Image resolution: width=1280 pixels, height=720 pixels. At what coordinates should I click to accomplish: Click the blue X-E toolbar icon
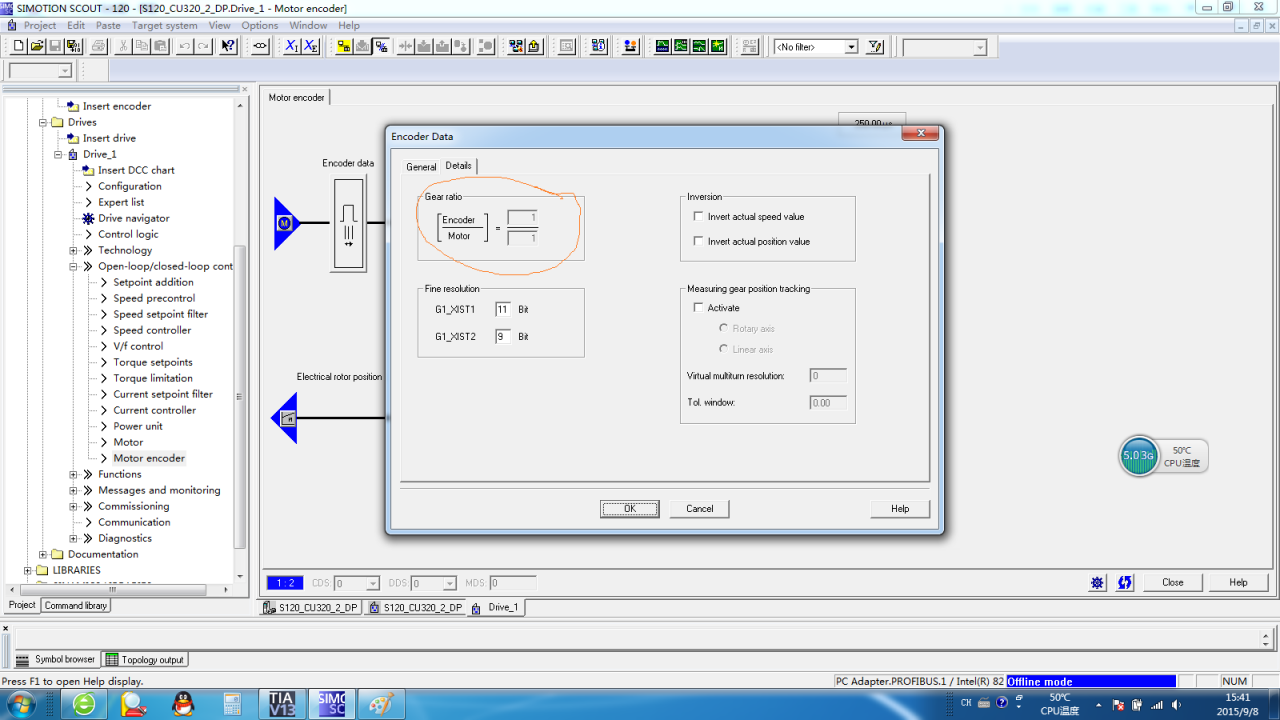click(x=310, y=46)
